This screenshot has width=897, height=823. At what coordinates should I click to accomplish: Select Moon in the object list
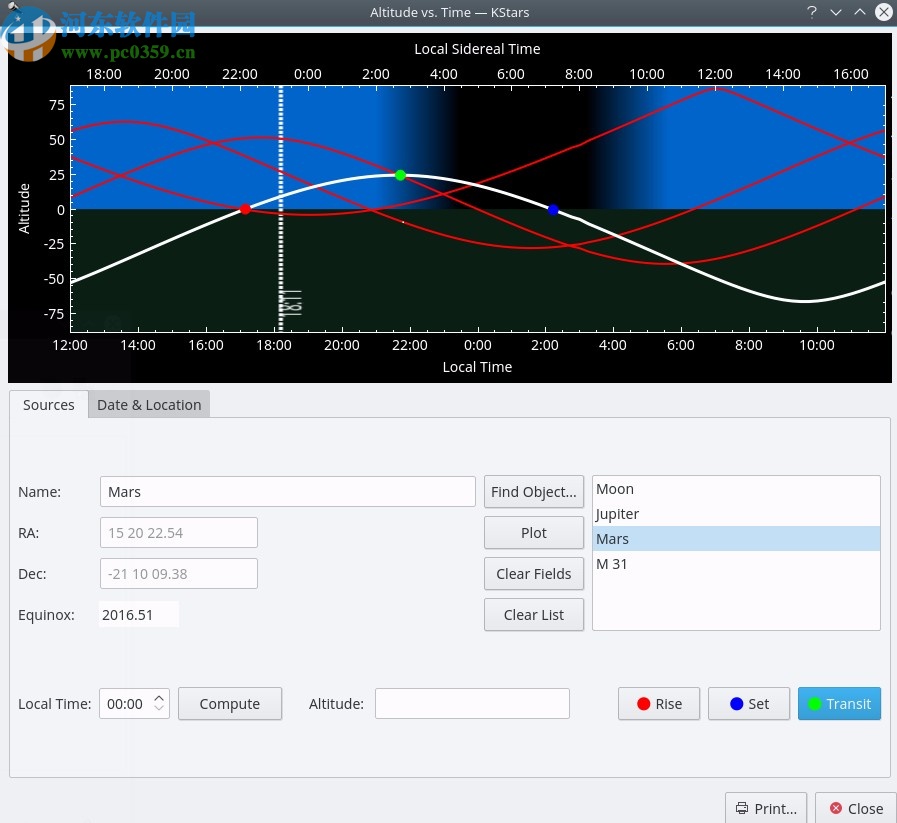(x=615, y=489)
